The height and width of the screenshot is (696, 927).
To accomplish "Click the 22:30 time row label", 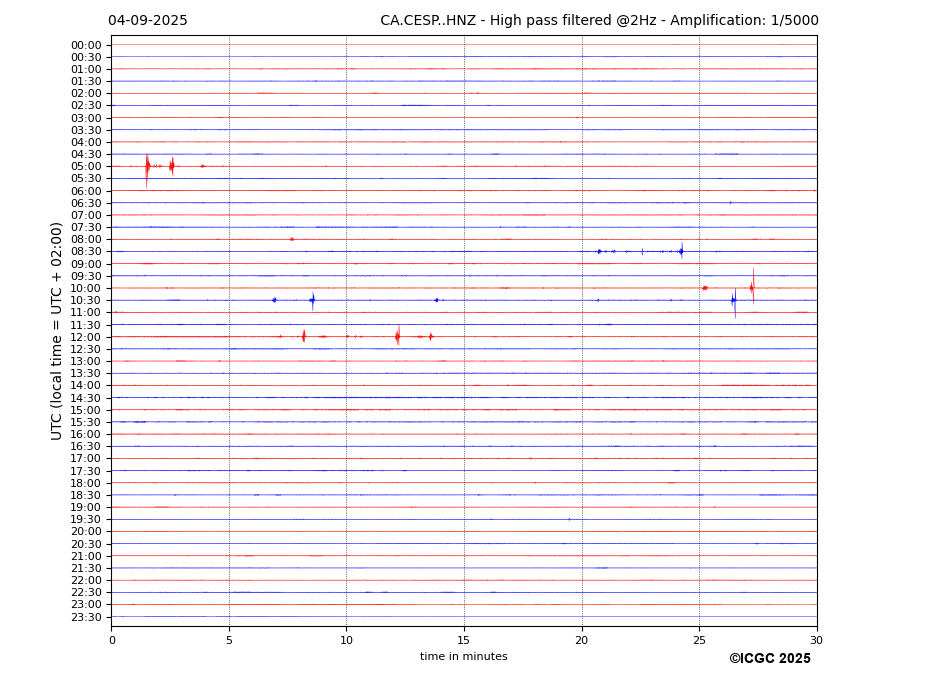I will click(86, 593).
